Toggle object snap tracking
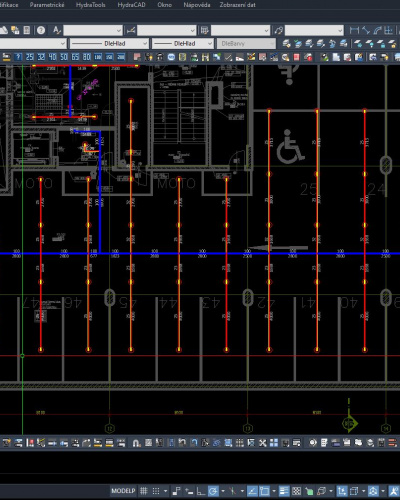The image size is (400, 500). click(x=252, y=491)
